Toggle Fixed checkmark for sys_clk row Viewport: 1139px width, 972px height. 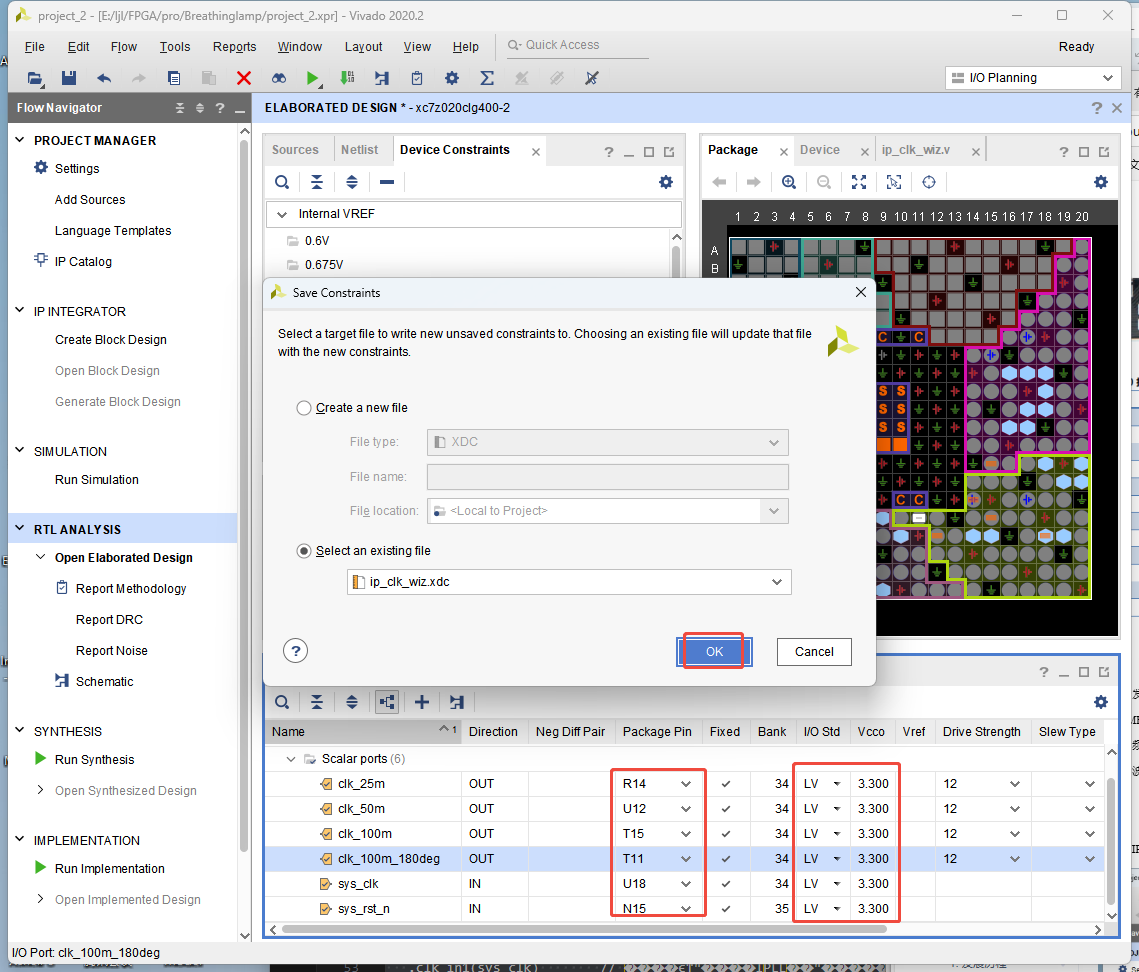pos(725,884)
